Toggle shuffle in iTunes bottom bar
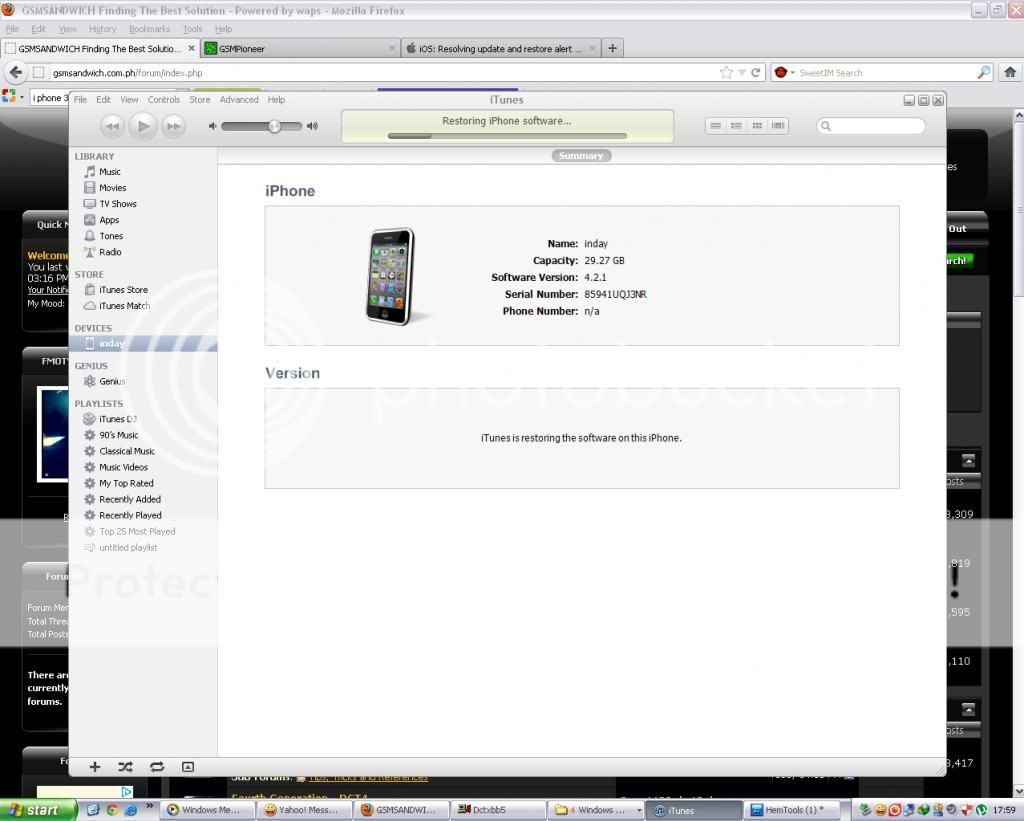Viewport: 1024px width, 821px height. [125, 767]
